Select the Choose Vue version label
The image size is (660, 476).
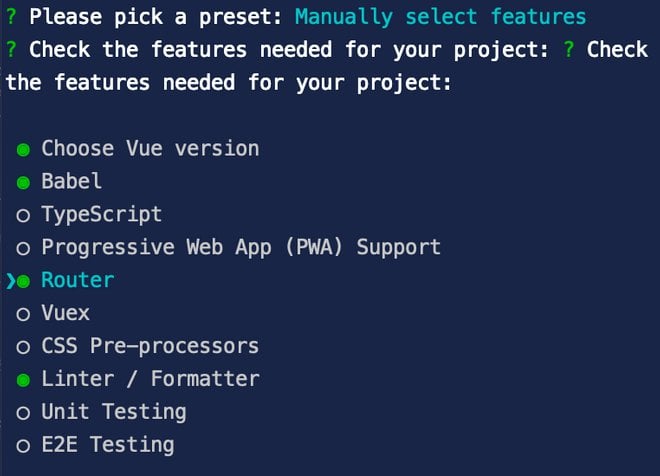(x=150, y=149)
